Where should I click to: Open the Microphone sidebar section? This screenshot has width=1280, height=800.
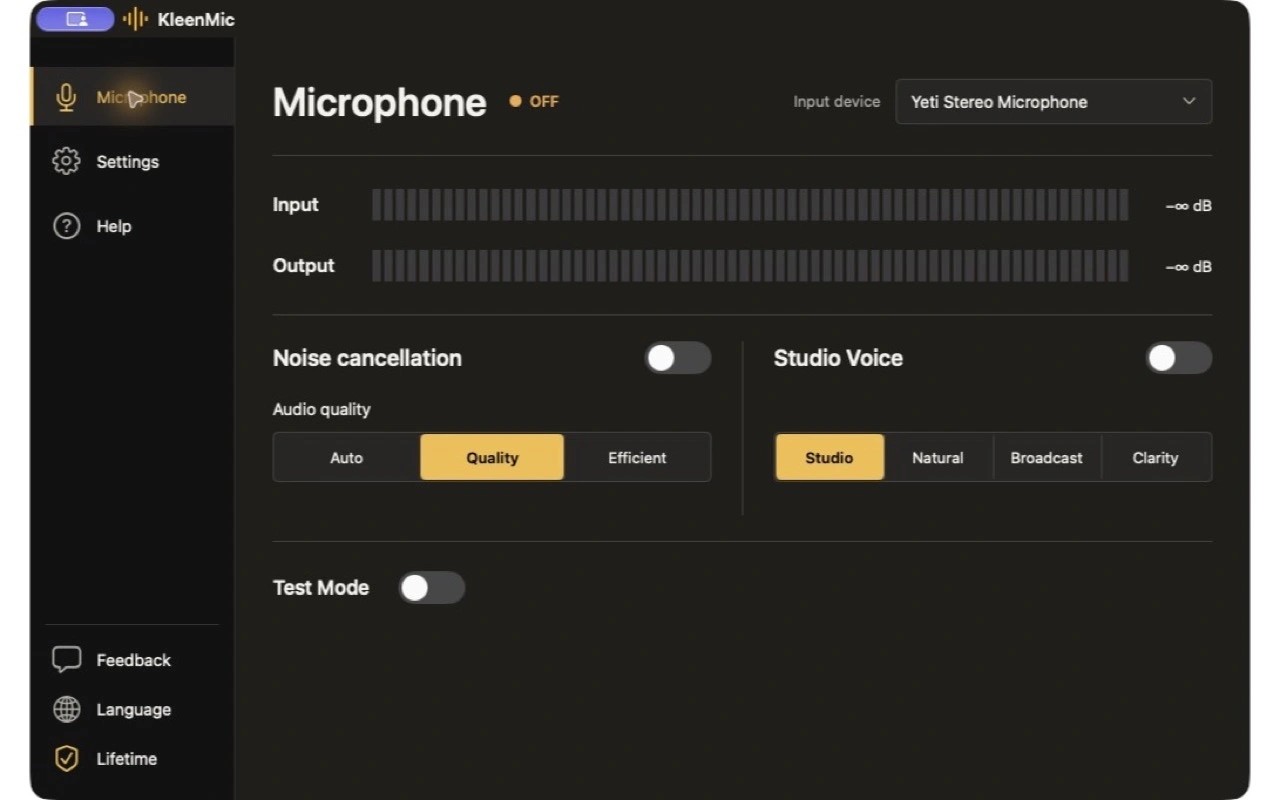coord(133,97)
